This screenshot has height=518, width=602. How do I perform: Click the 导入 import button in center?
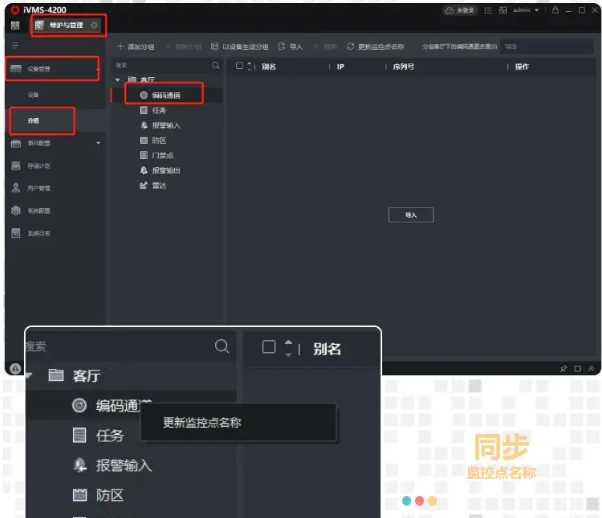click(411, 215)
